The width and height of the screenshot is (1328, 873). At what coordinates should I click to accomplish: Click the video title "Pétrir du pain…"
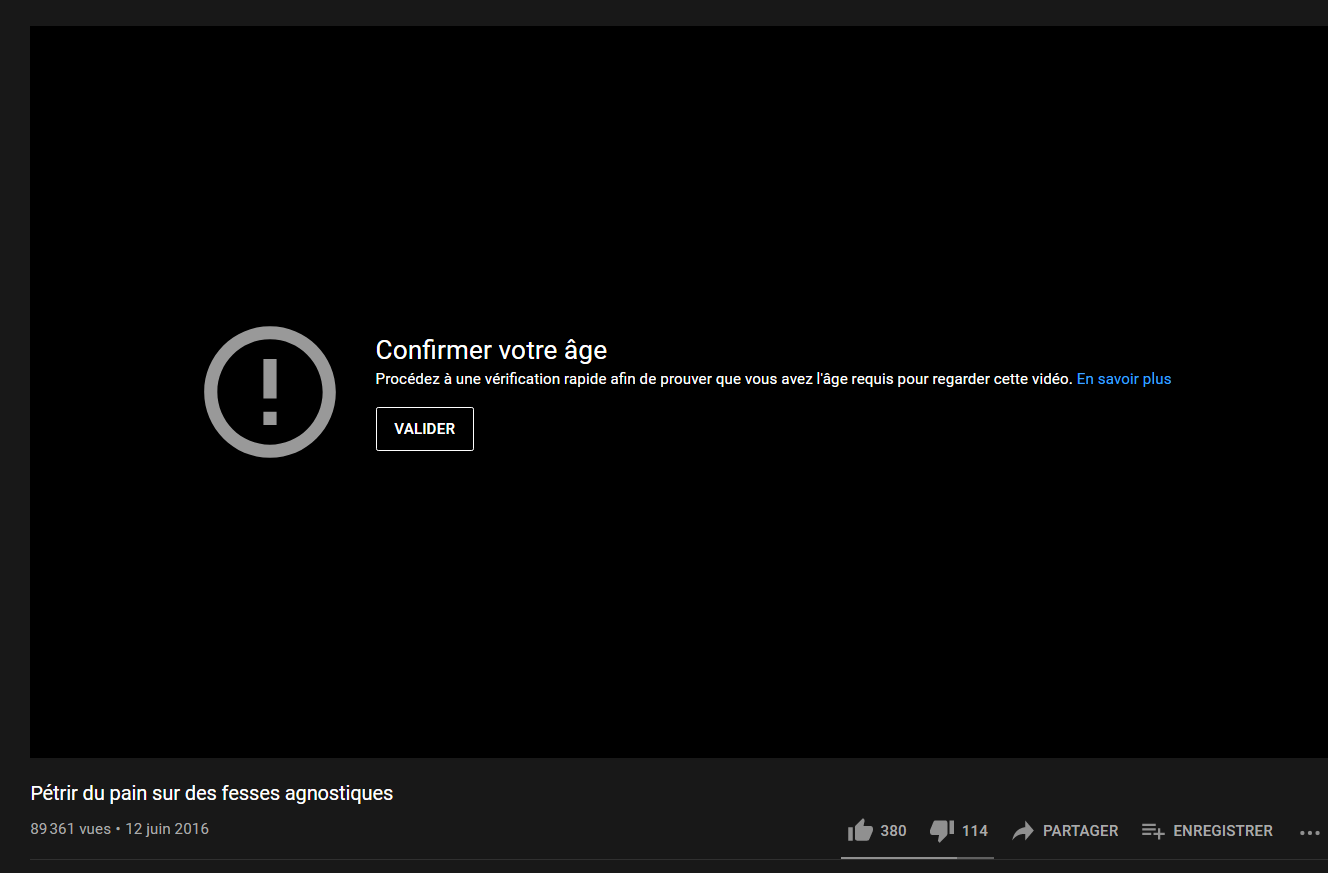[212, 793]
